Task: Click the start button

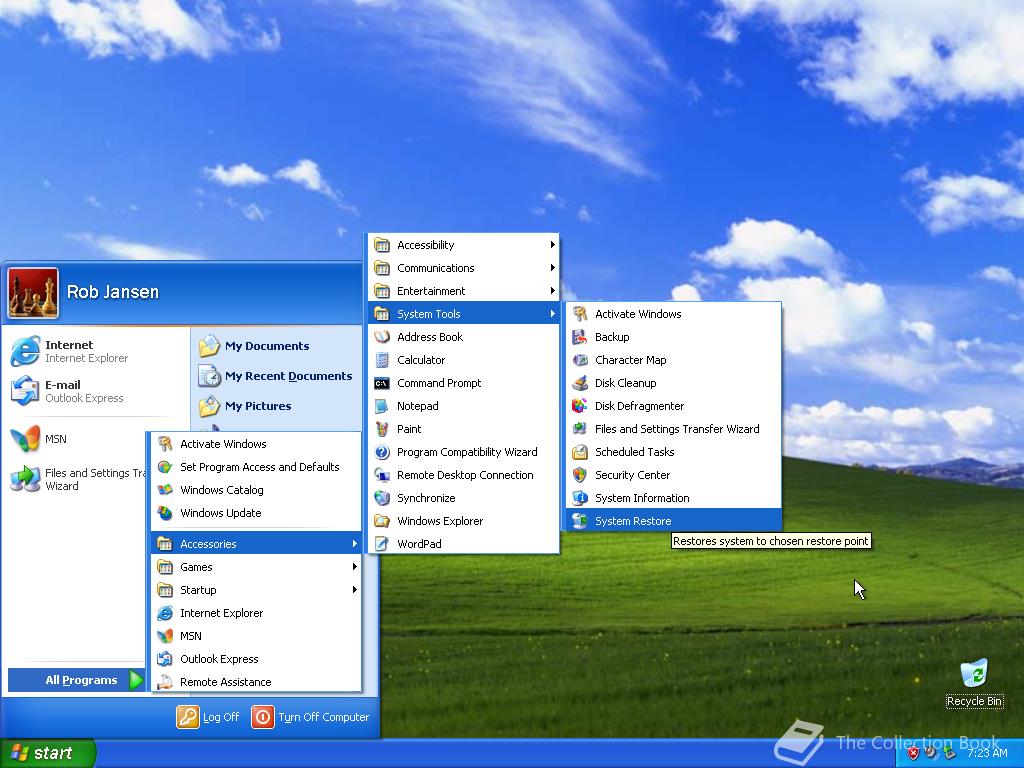Action: (x=48, y=753)
